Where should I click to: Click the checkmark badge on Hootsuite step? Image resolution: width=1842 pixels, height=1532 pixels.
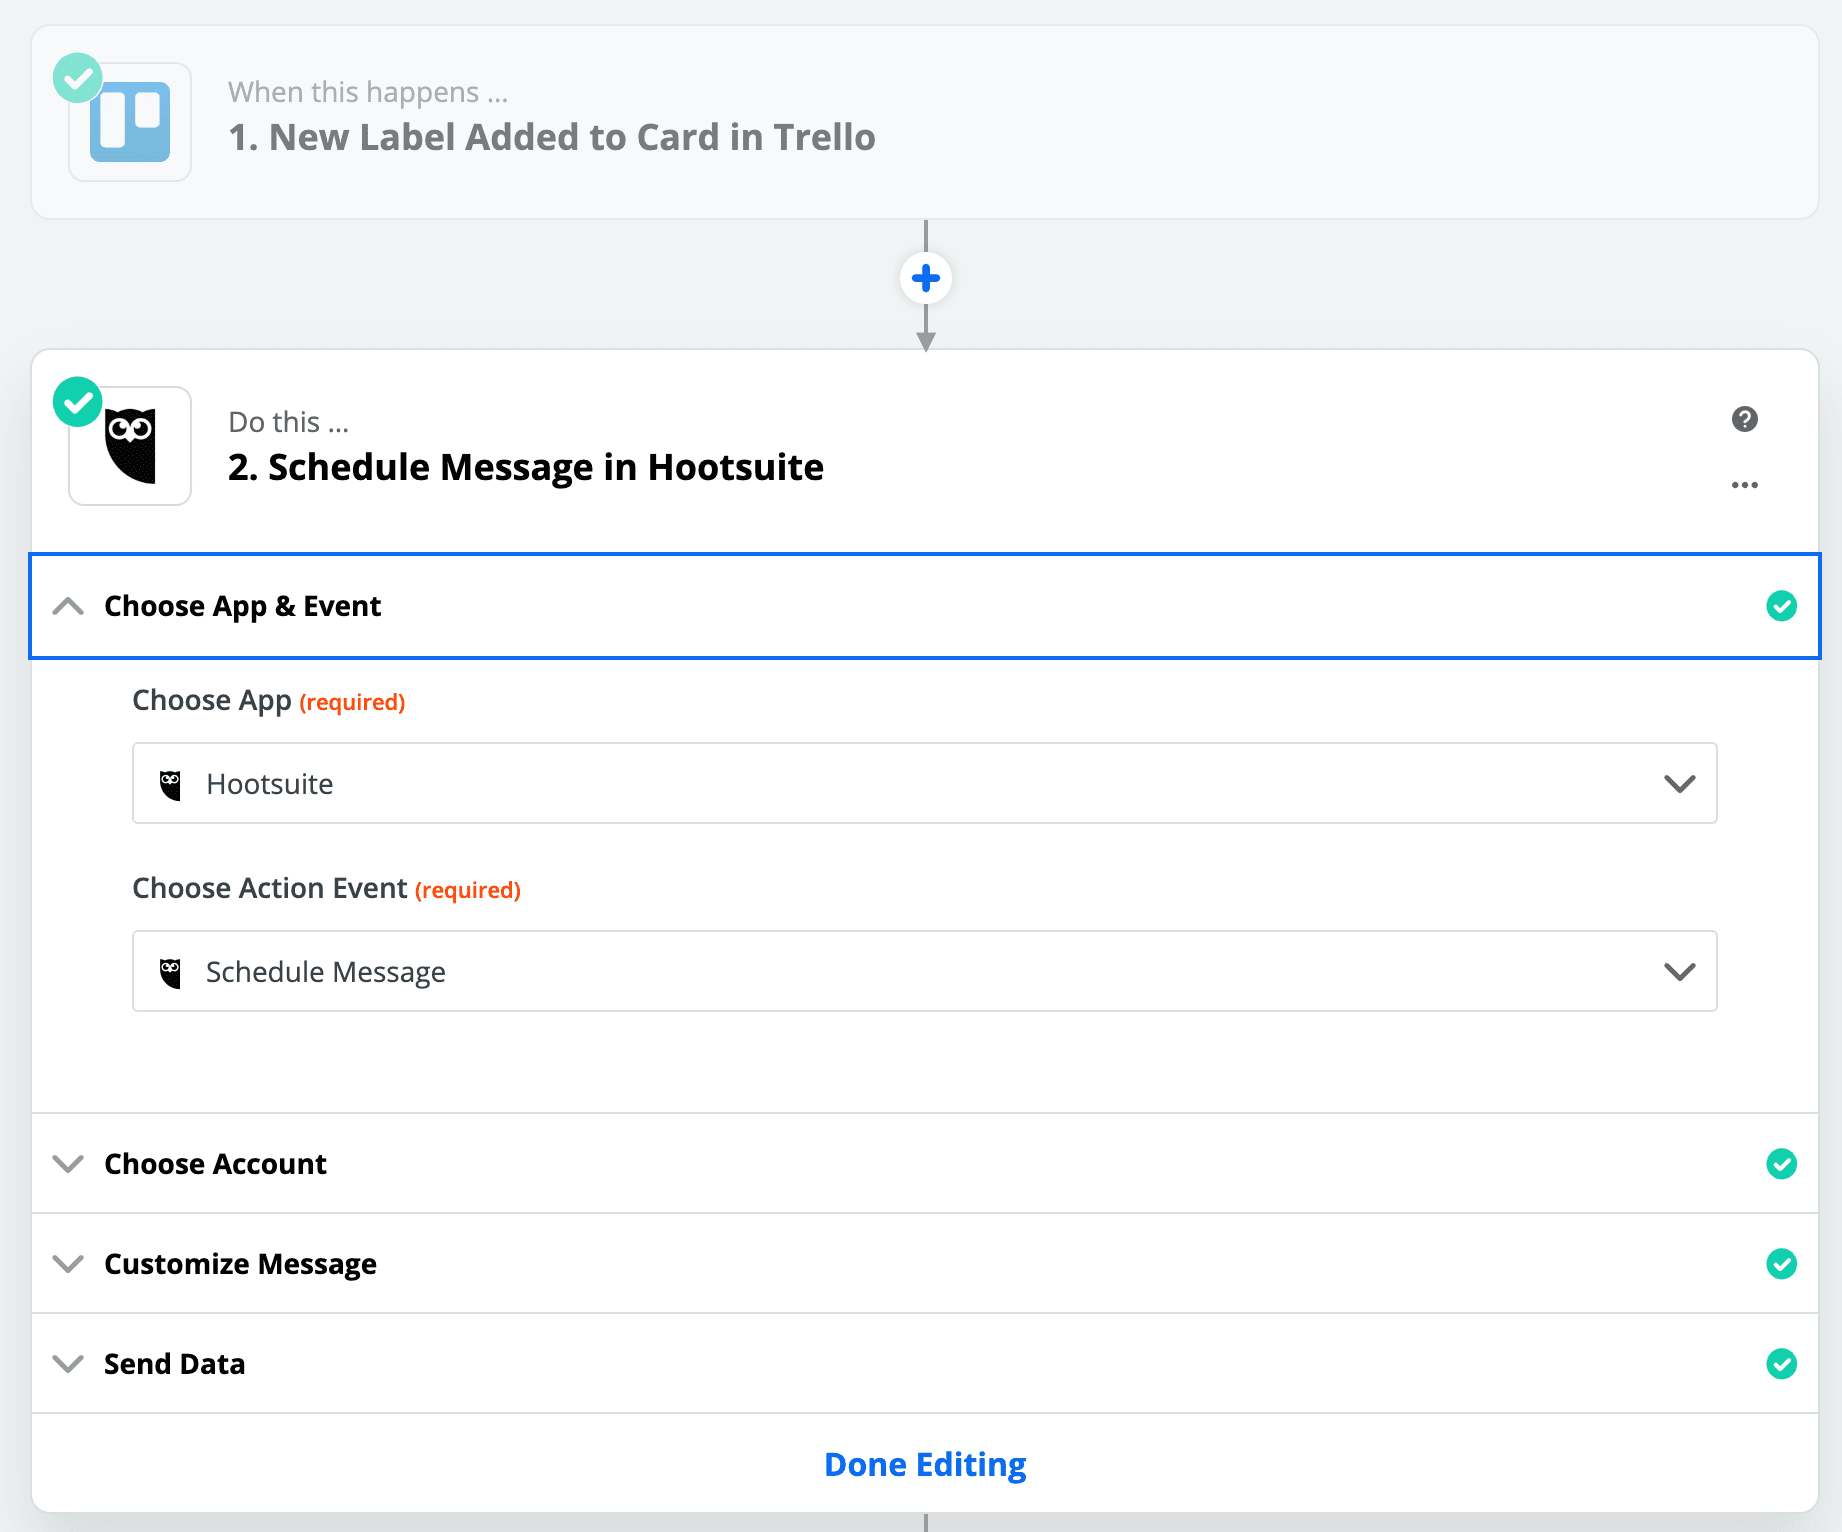pyautogui.click(x=78, y=402)
